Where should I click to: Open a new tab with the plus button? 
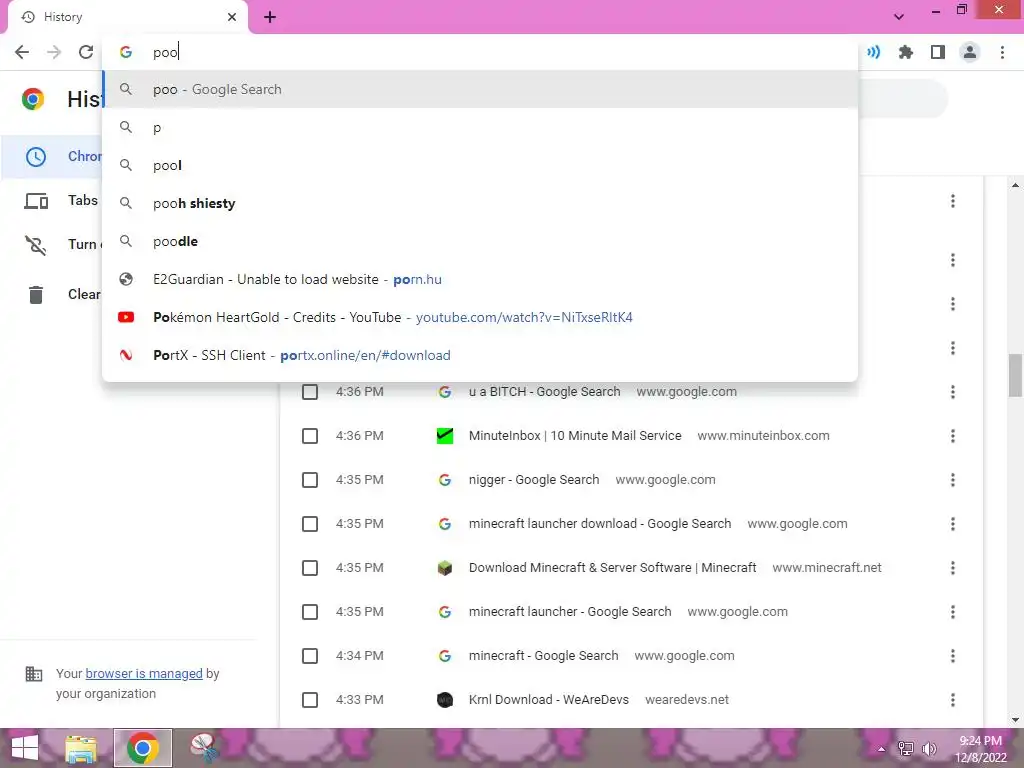click(x=270, y=17)
